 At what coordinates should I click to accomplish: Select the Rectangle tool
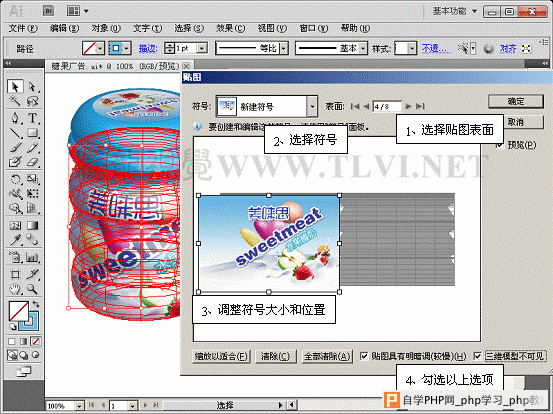[x=32, y=133]
